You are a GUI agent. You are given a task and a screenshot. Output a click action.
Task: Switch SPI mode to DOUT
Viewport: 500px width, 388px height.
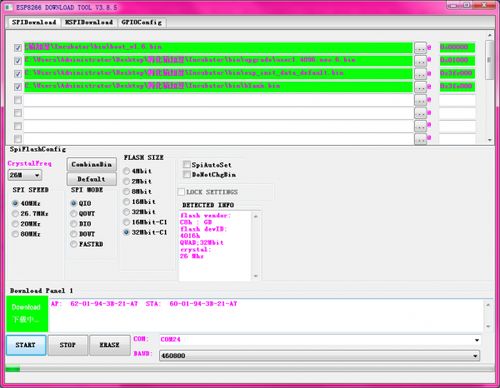tap(74, 234)
